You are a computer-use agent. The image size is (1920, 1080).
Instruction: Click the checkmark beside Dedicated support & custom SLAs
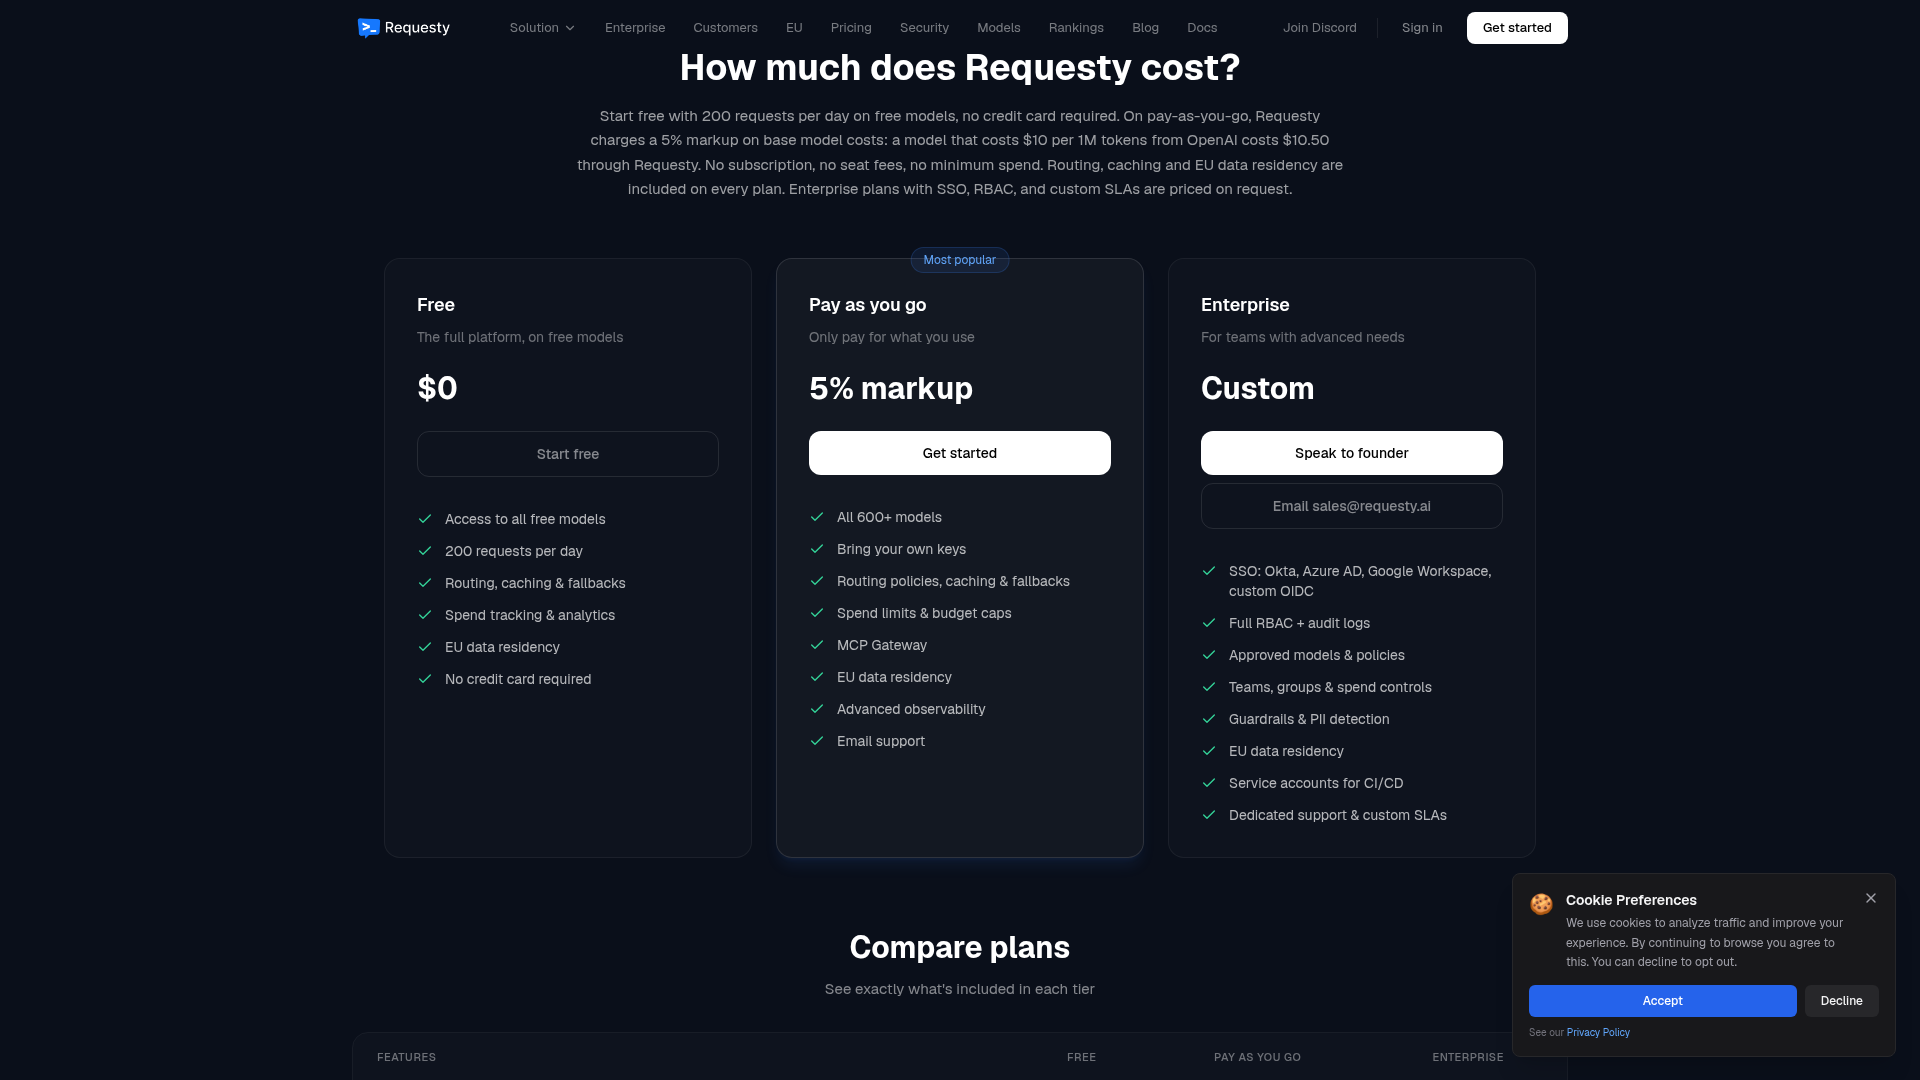tap(1209, 815)
